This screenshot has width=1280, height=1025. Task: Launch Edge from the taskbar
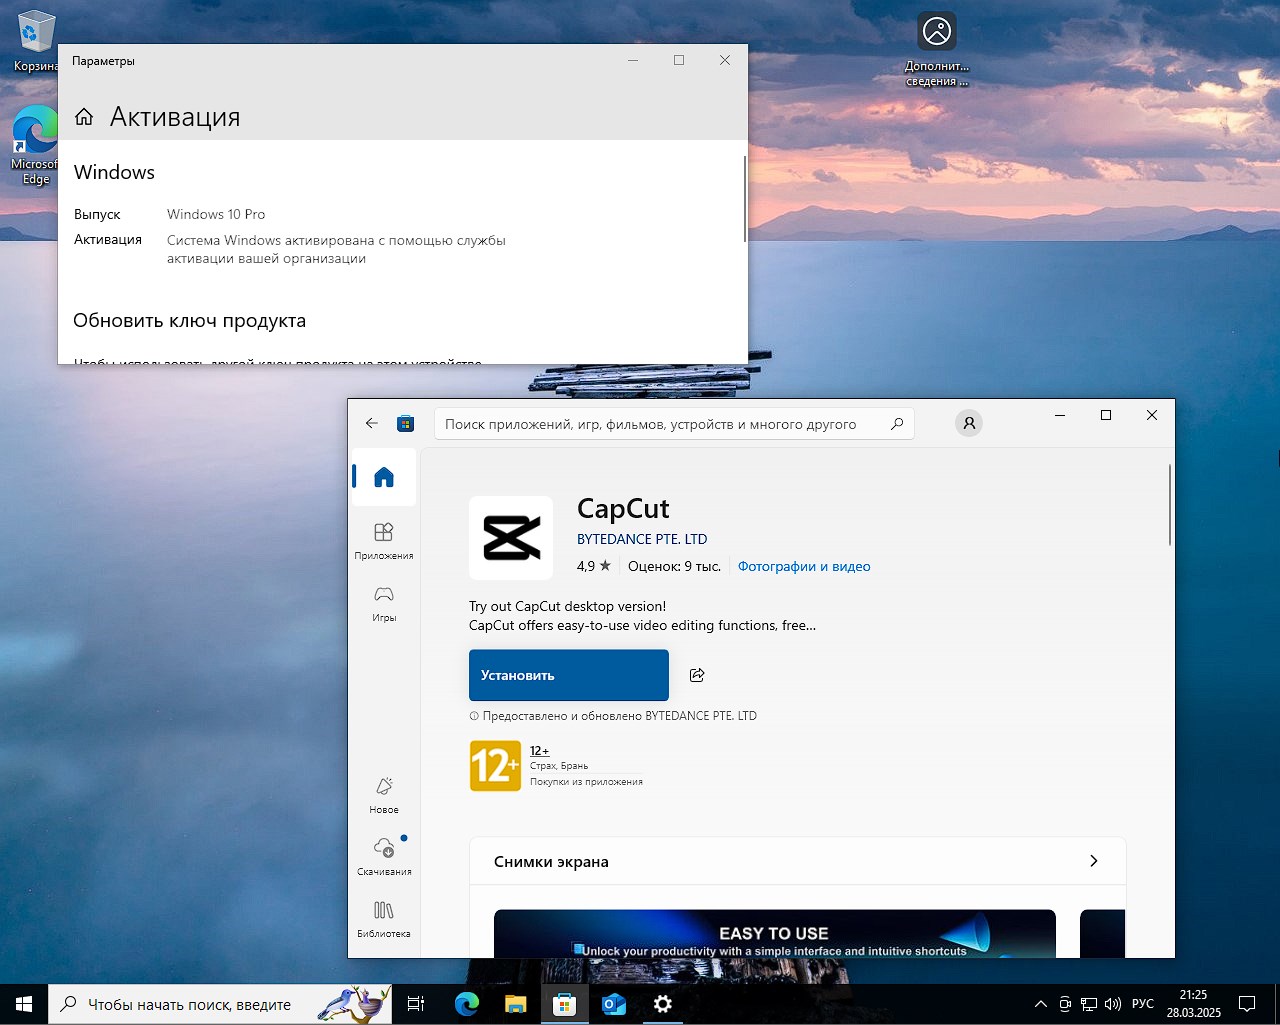click(x=467, y=1004)
